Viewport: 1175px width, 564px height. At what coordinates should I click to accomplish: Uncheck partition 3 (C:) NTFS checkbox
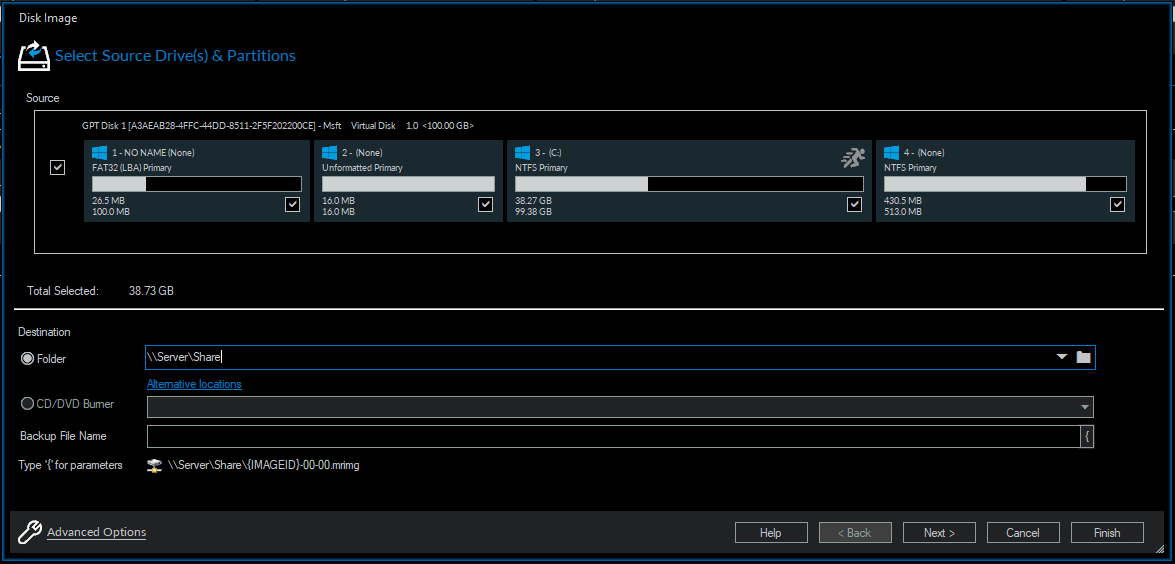pyautogui.click(x=854, y=204)
